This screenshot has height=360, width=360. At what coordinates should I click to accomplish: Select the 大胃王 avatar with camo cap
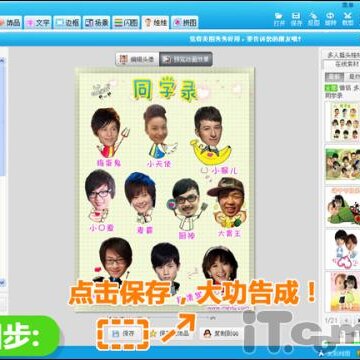coord(228,202)
